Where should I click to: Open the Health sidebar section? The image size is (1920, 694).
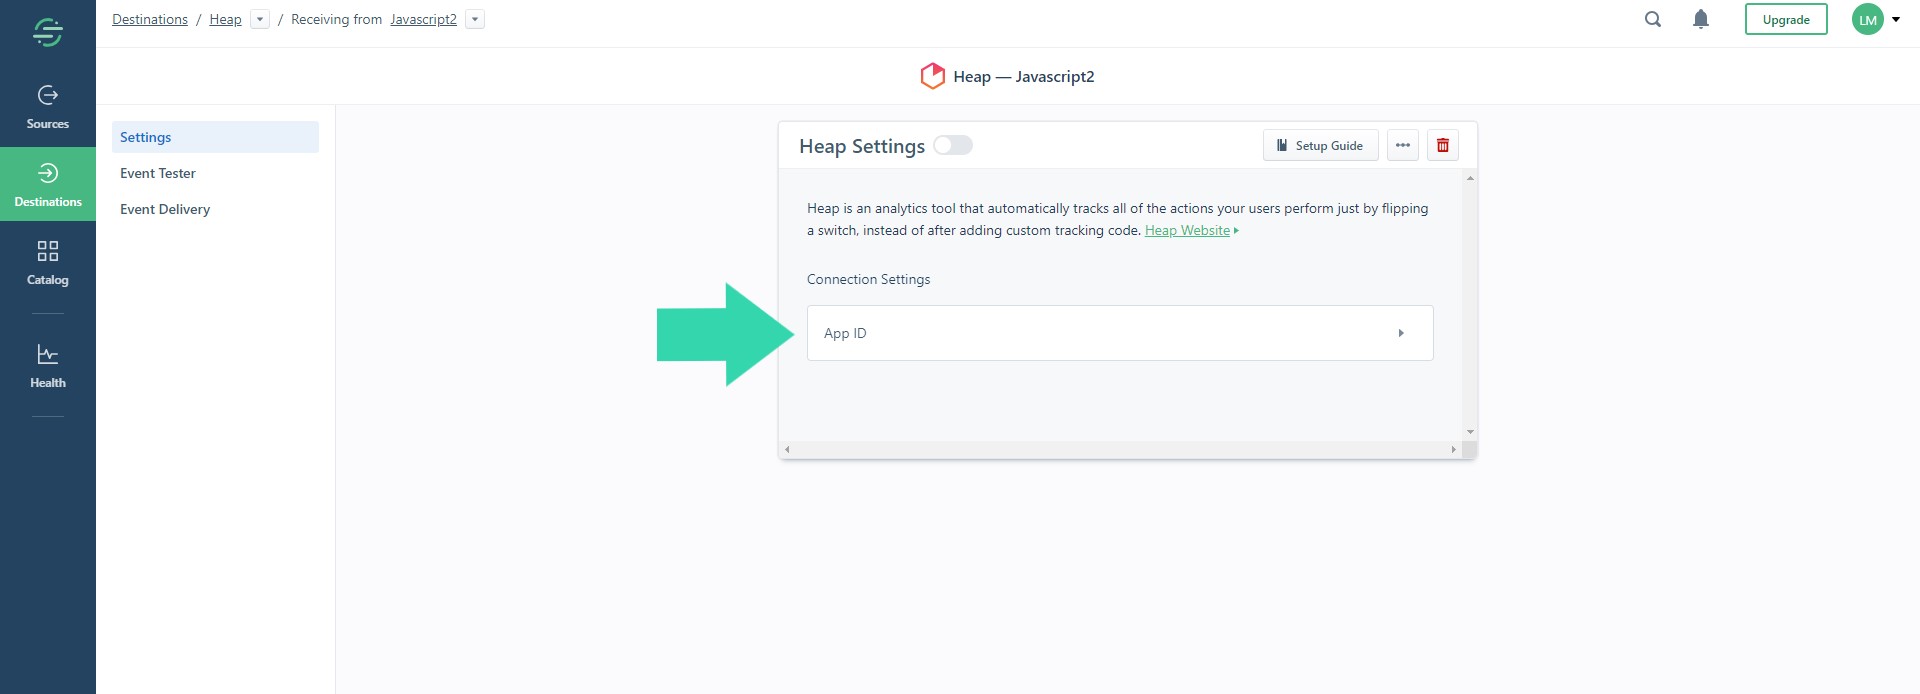tap(47, 366)
